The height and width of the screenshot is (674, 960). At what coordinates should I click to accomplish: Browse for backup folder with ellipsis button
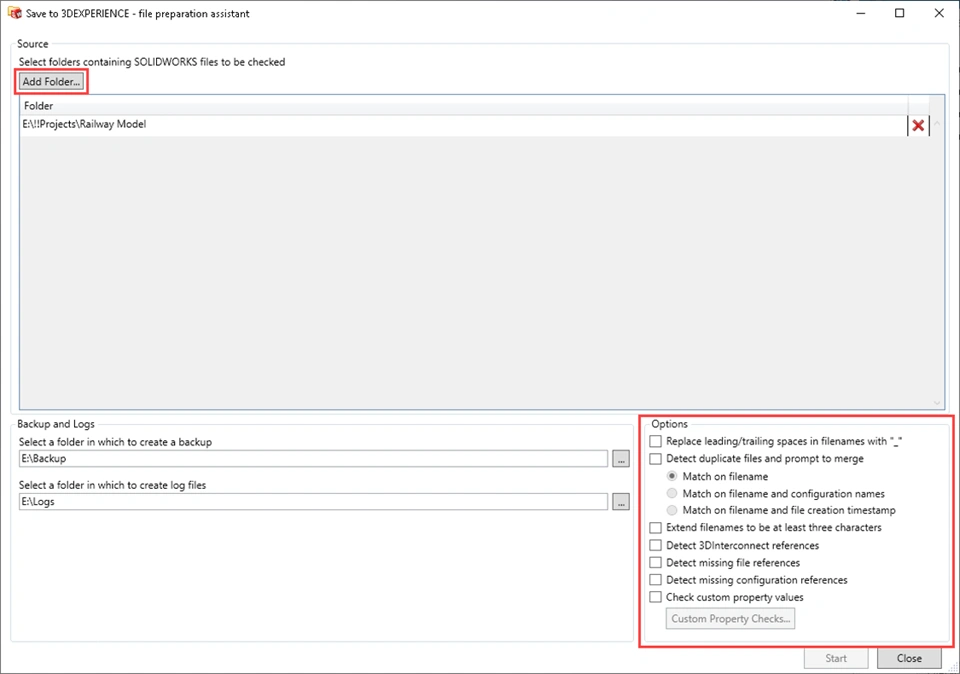pyautogui.click(x=621, y=459)
